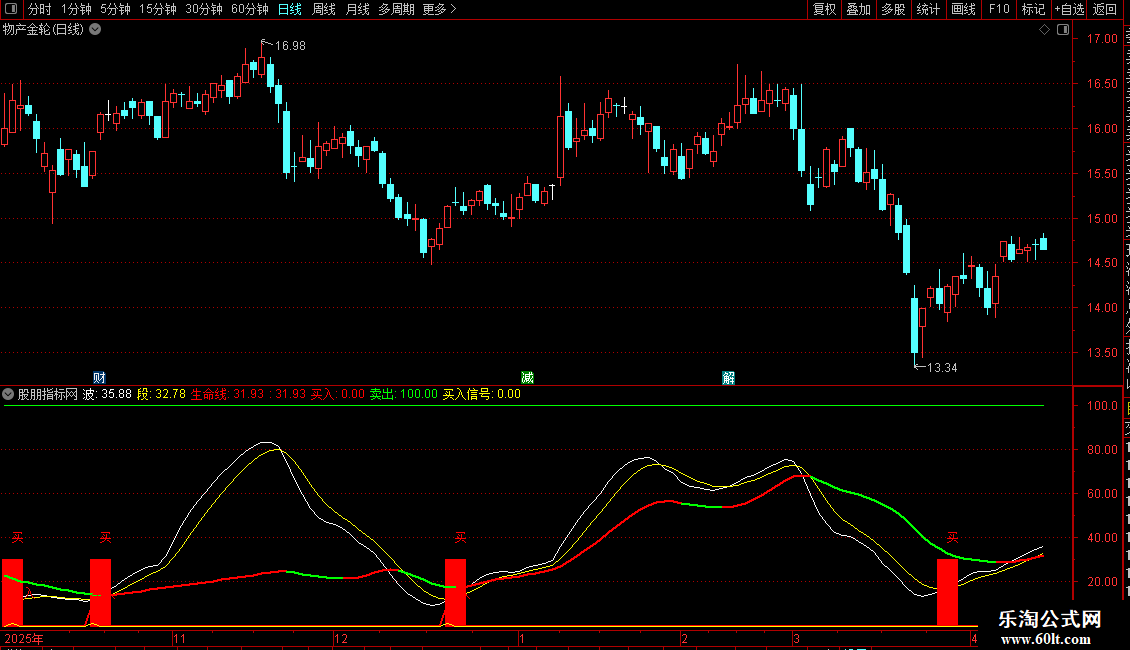Click the 17.00 price axis label
This screenshot has height=650, width=1130.
click(x=1103, y=39)
